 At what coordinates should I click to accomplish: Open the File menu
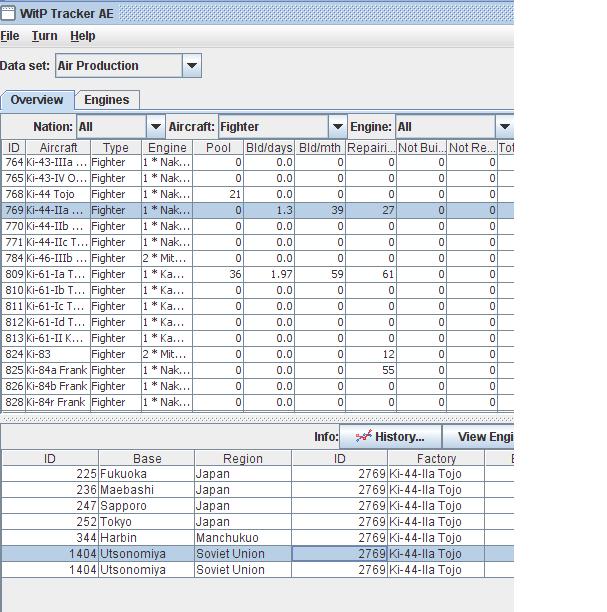pos(10,36)
